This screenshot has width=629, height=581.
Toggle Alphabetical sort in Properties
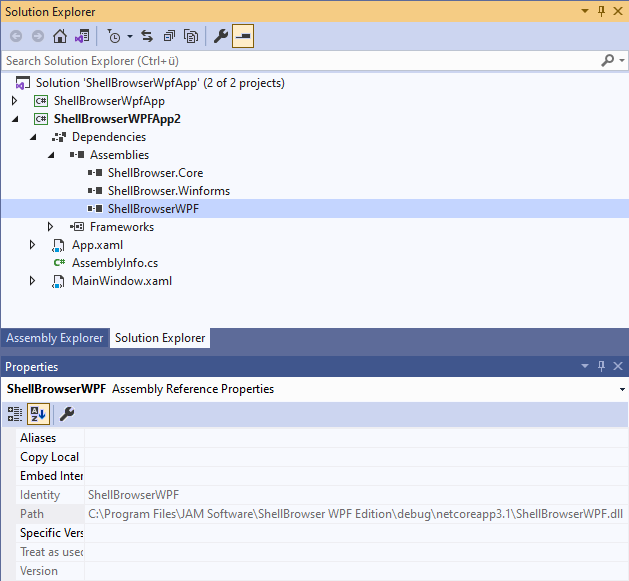click(38, 414)
